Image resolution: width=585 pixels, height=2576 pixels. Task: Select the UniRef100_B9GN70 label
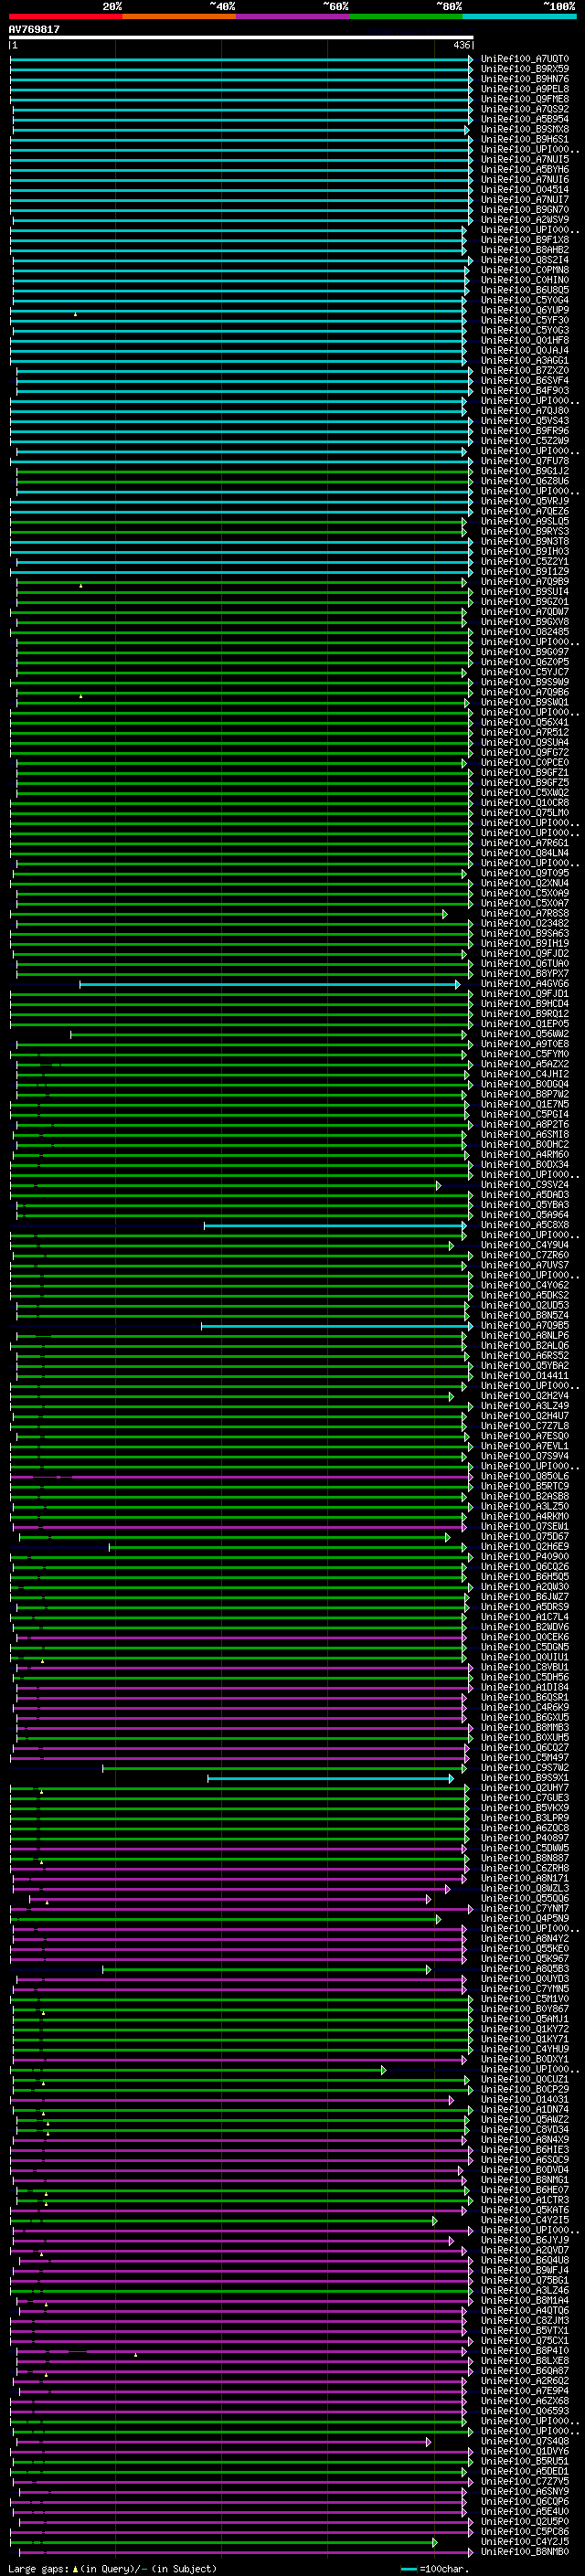[x=525, y=210]
